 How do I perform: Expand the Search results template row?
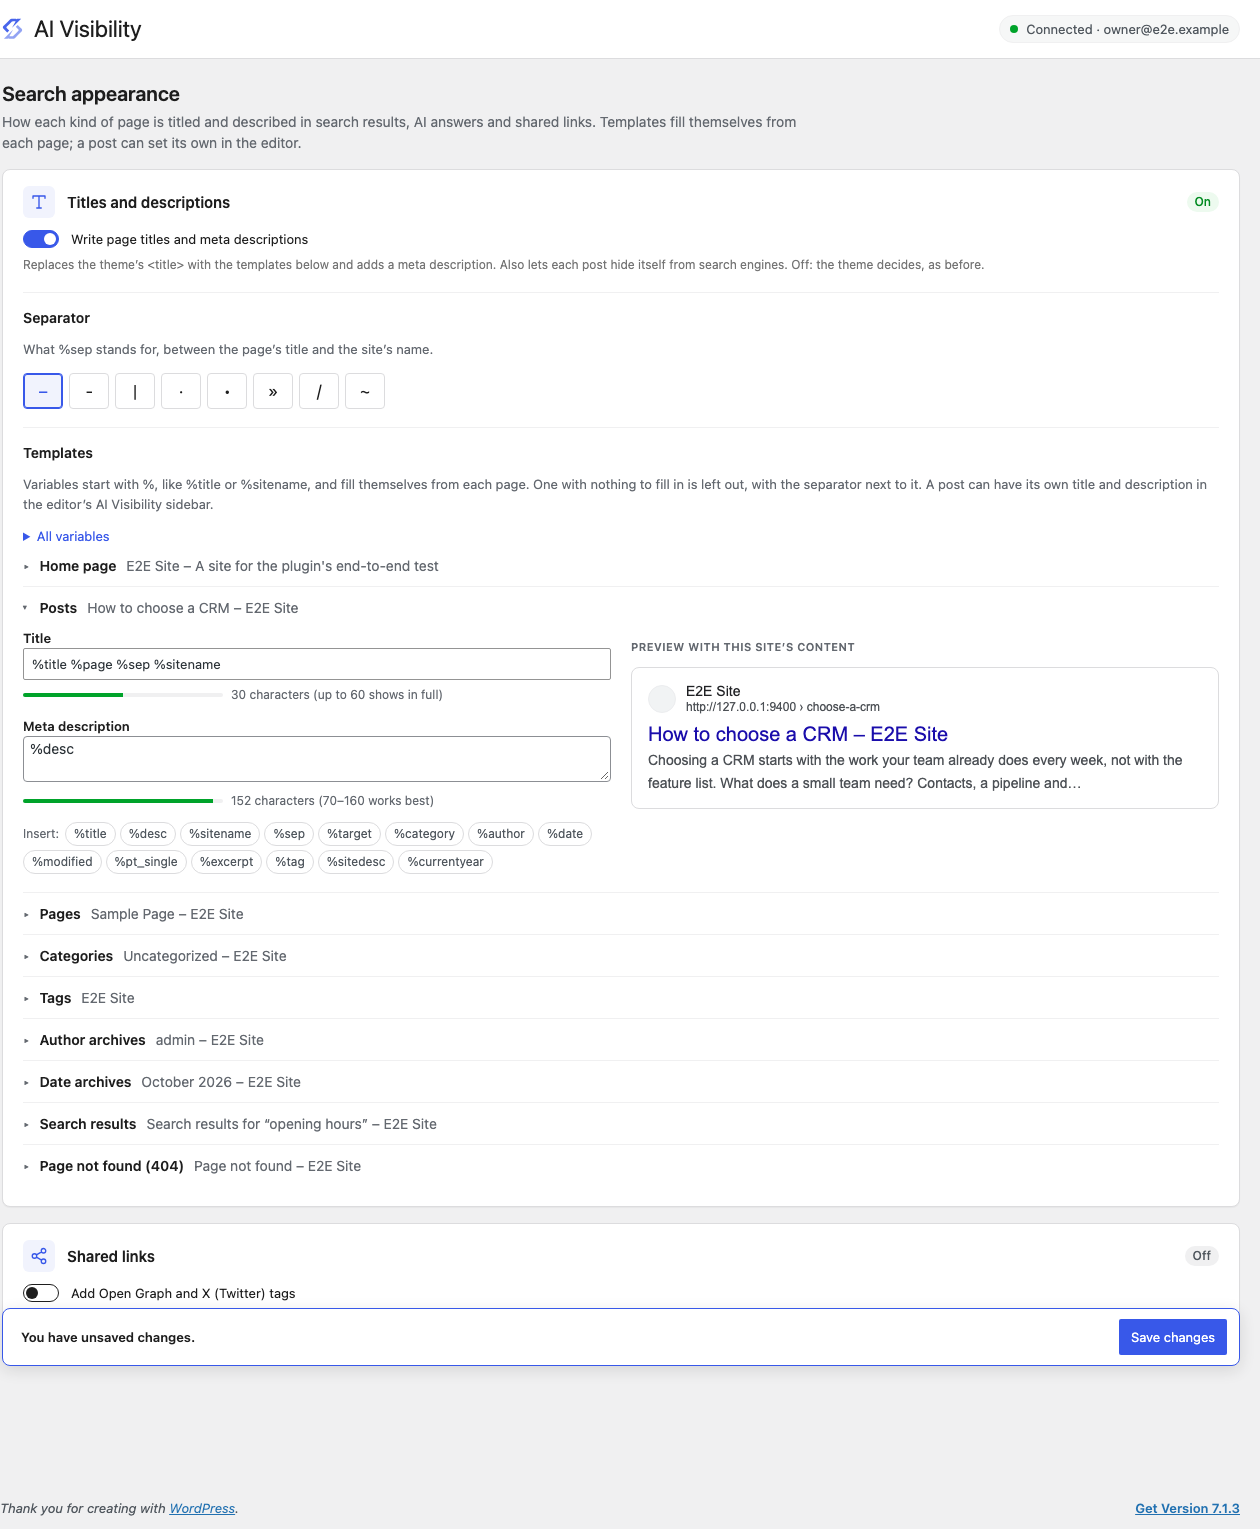point(621,1124)
